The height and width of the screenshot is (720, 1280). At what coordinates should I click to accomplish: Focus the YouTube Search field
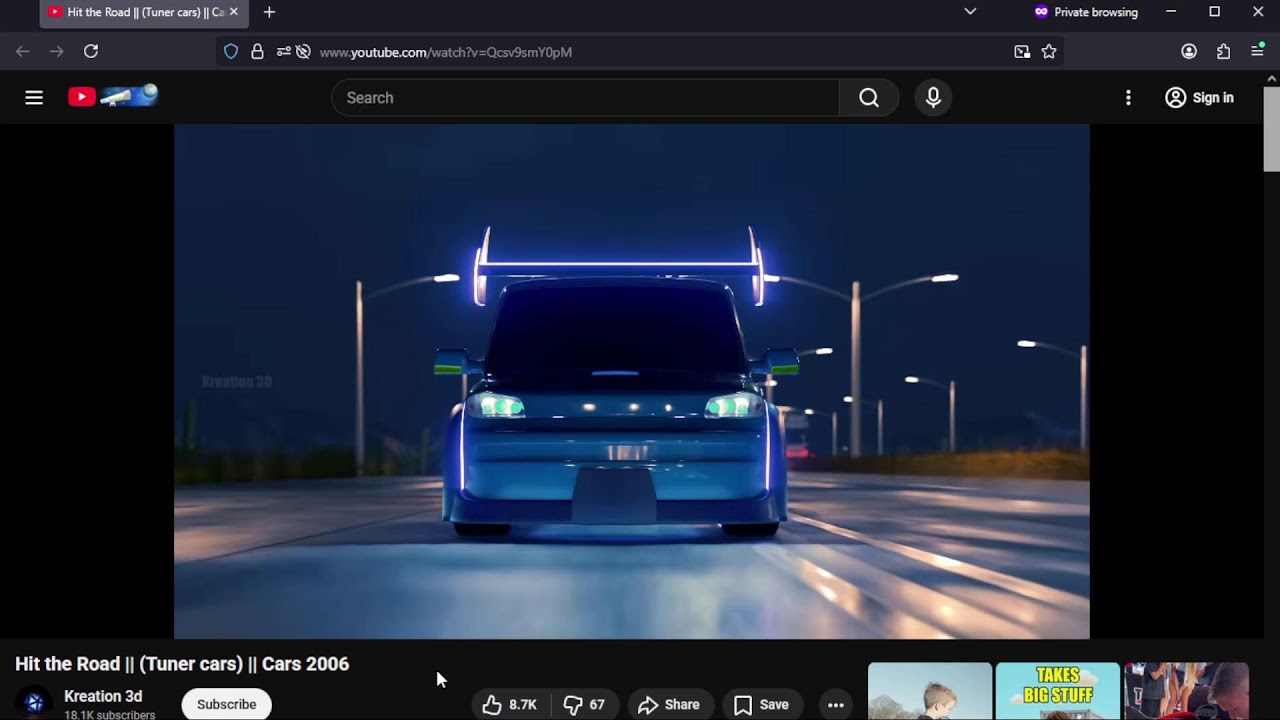(x=586, y=97)
